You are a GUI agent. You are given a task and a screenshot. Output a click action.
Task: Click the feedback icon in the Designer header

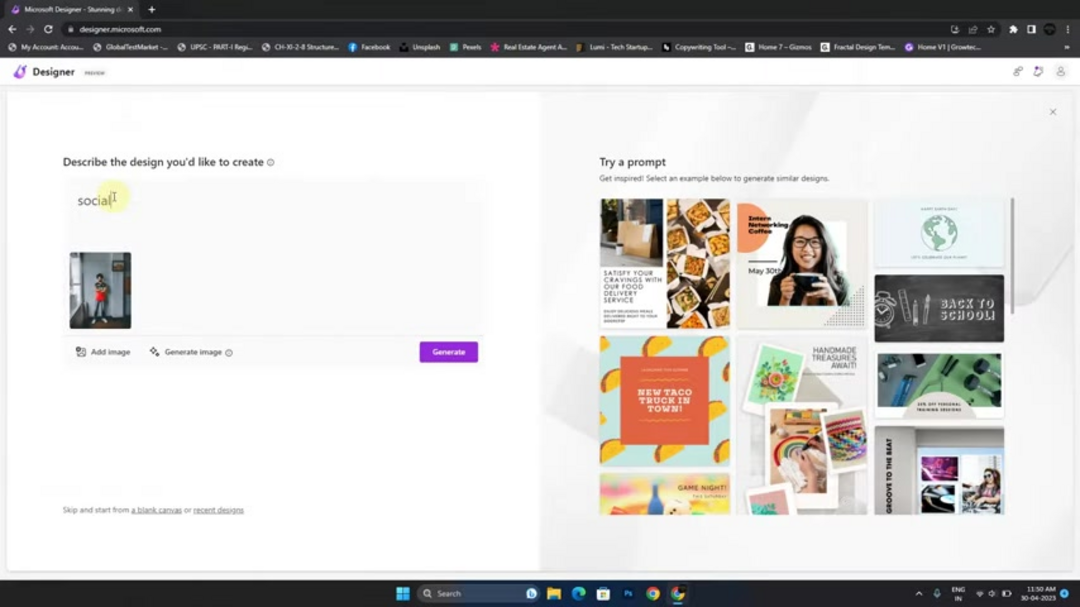point(1038,72)
